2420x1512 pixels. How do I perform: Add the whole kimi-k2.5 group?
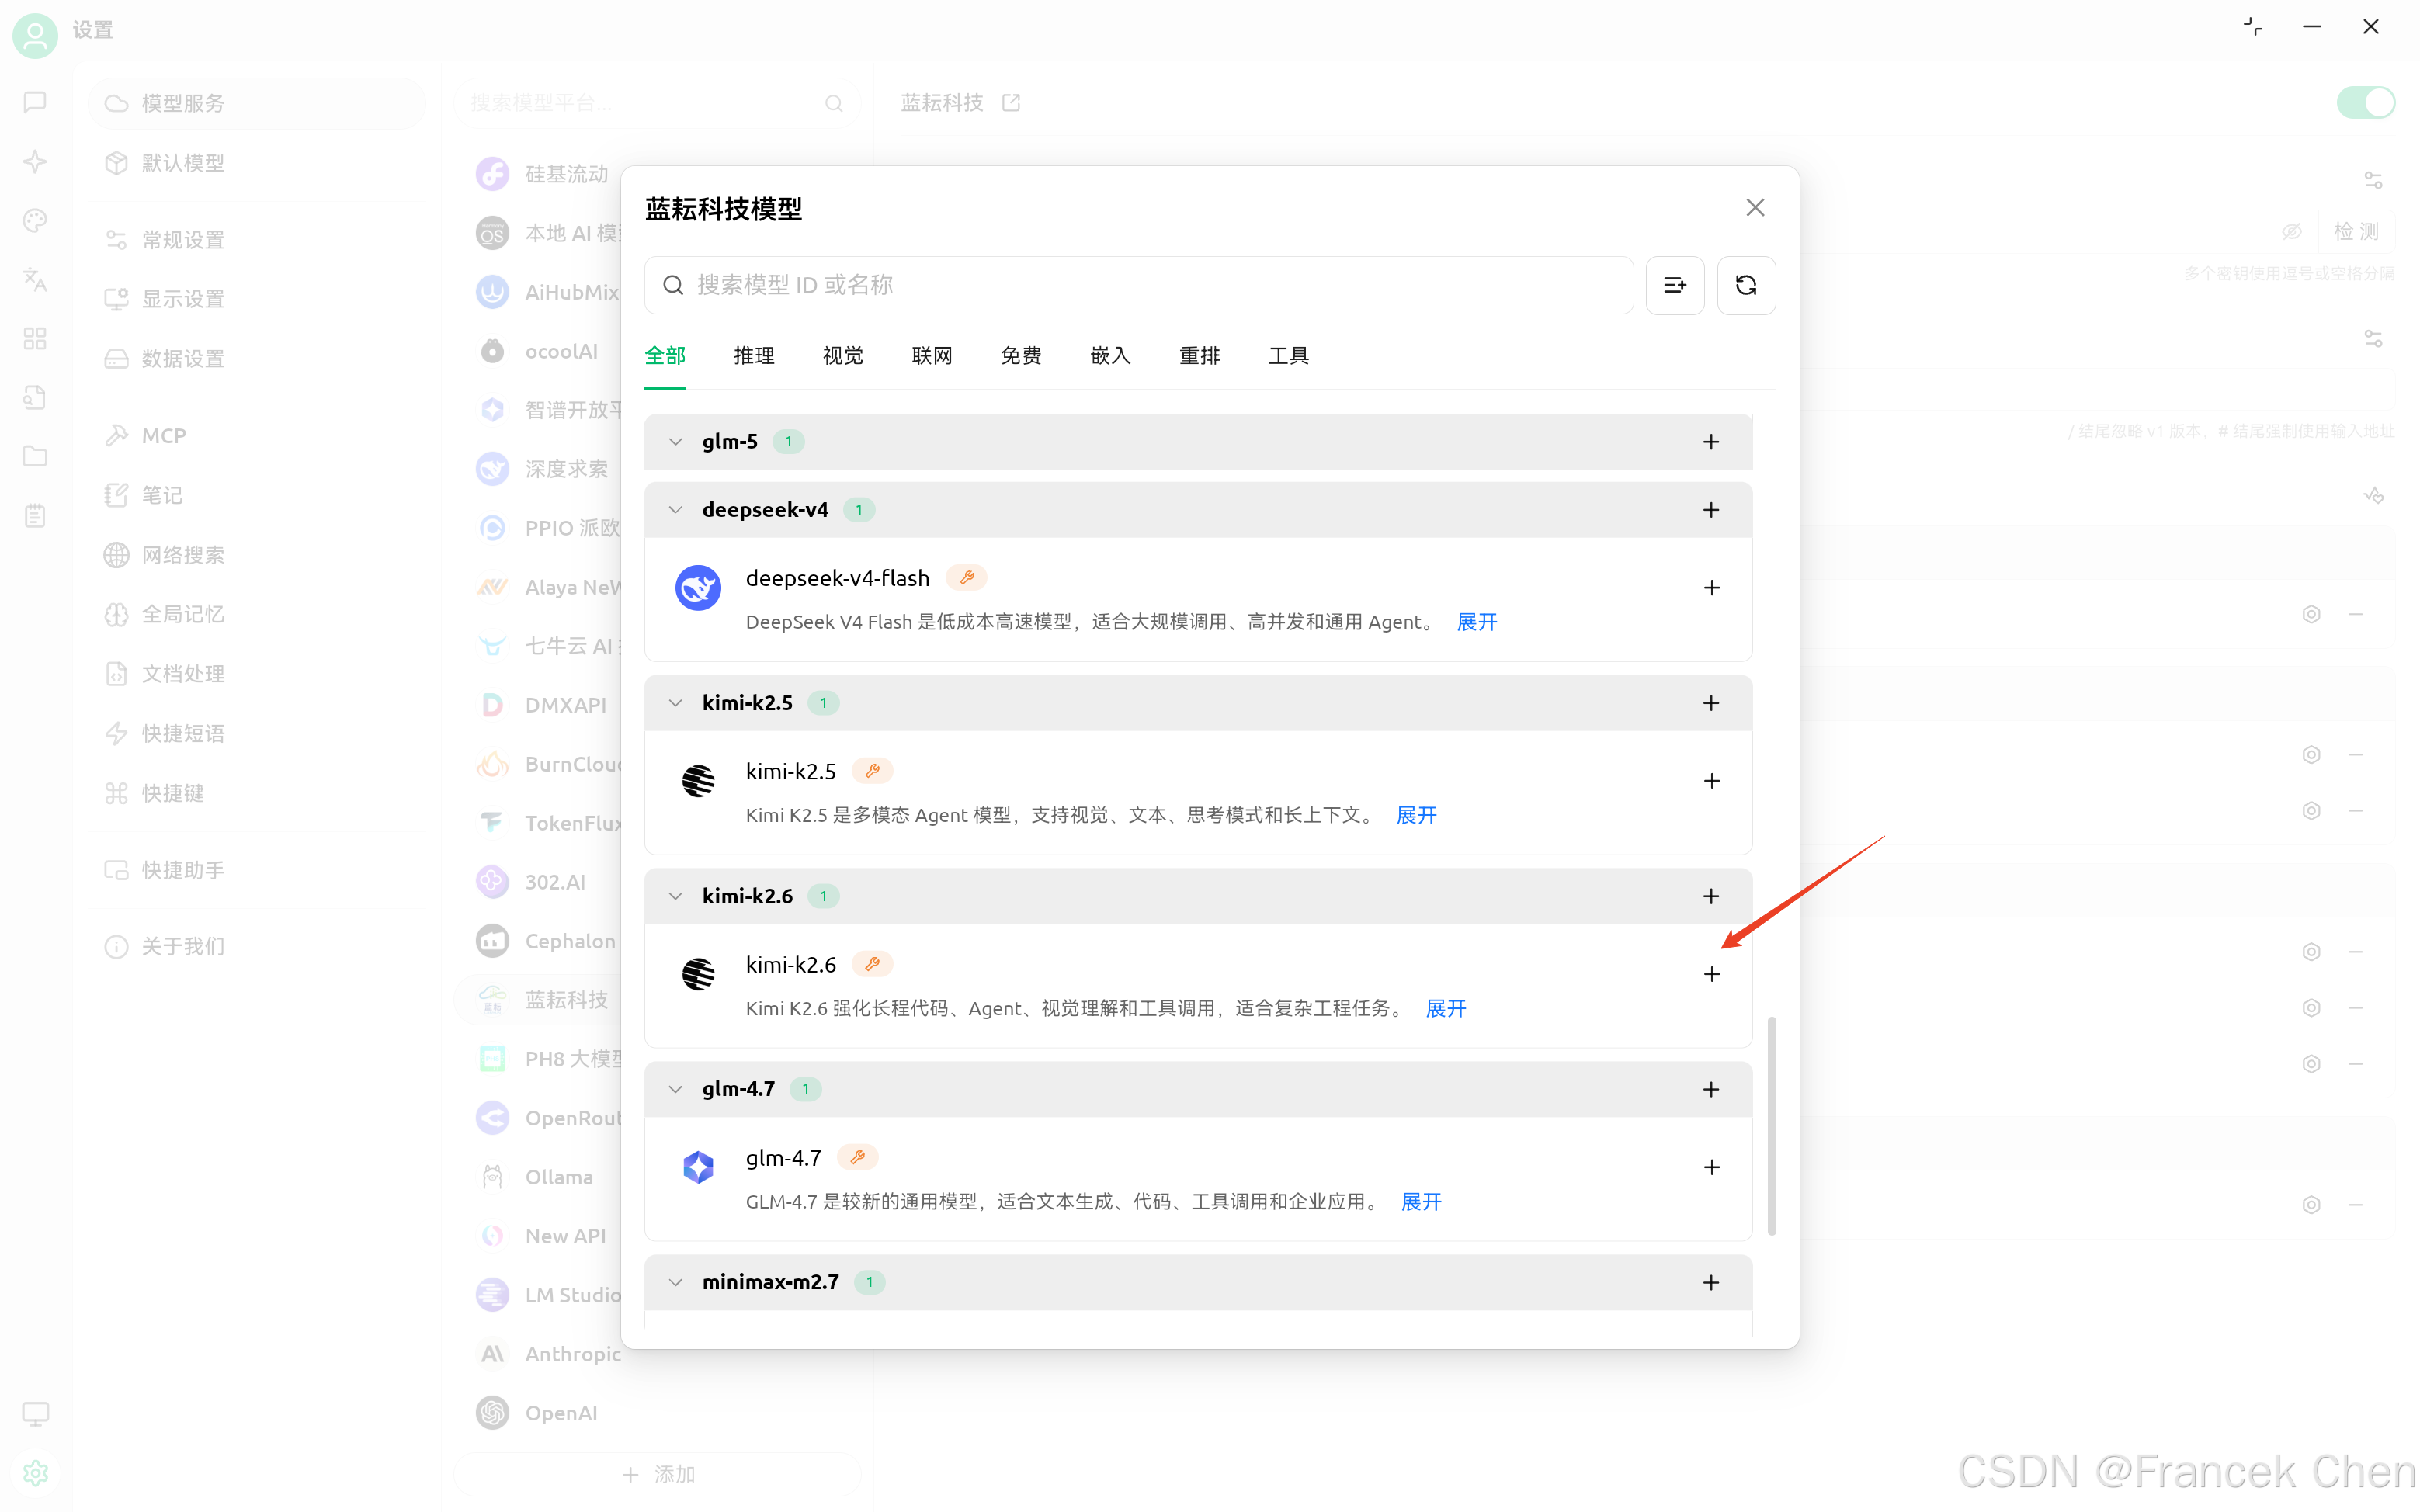(1711, 703)
